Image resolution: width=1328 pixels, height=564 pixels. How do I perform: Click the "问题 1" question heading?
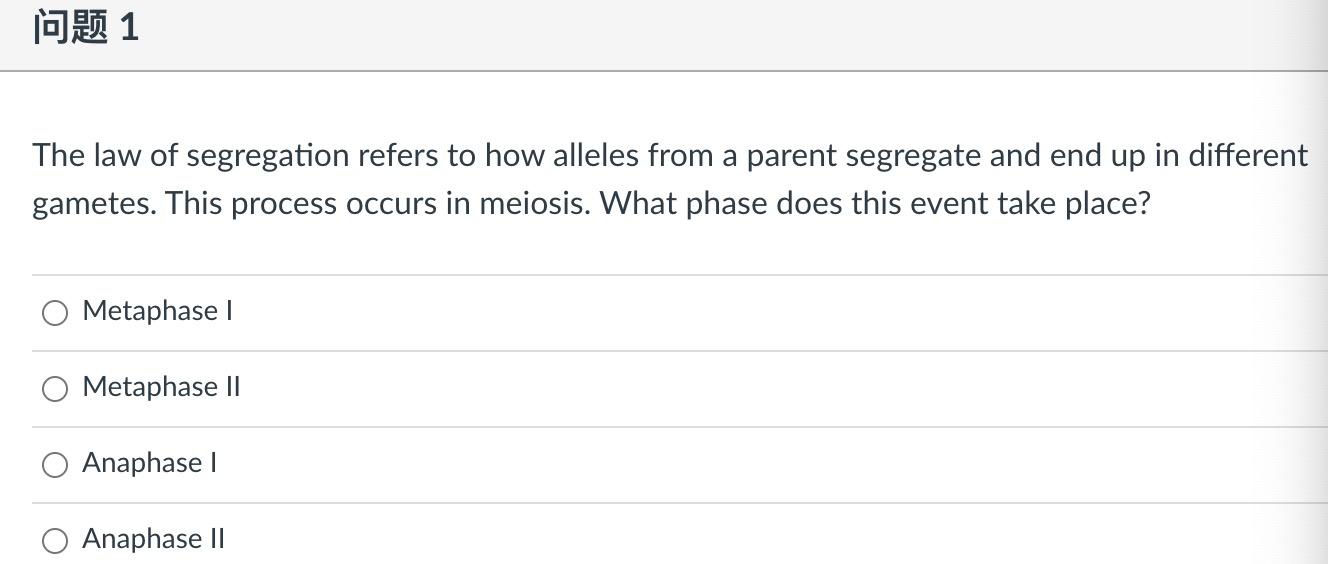click(x=86, y=27)
